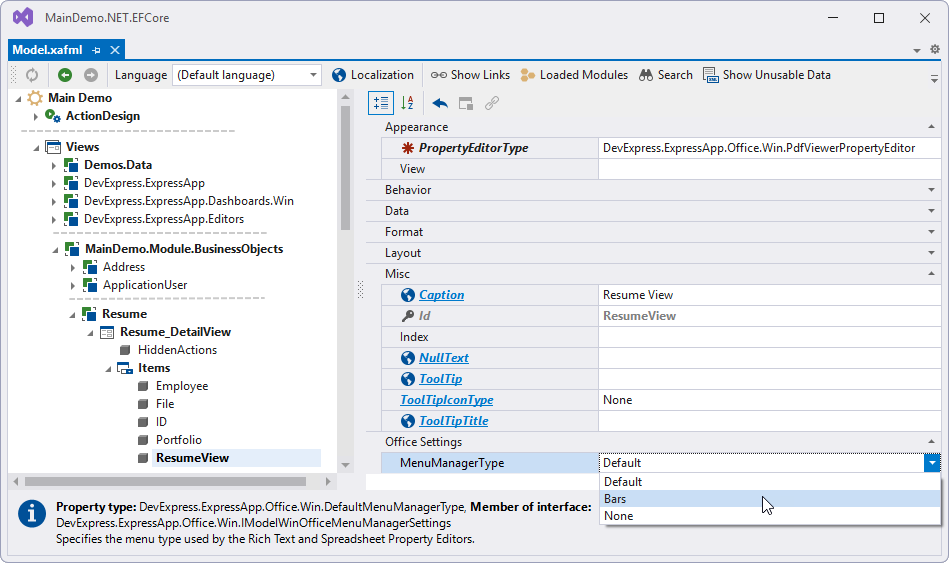Click the ToolTipTitle property link
The height and width of the screenshot is (563, 949).
click(x=454, y=421)
